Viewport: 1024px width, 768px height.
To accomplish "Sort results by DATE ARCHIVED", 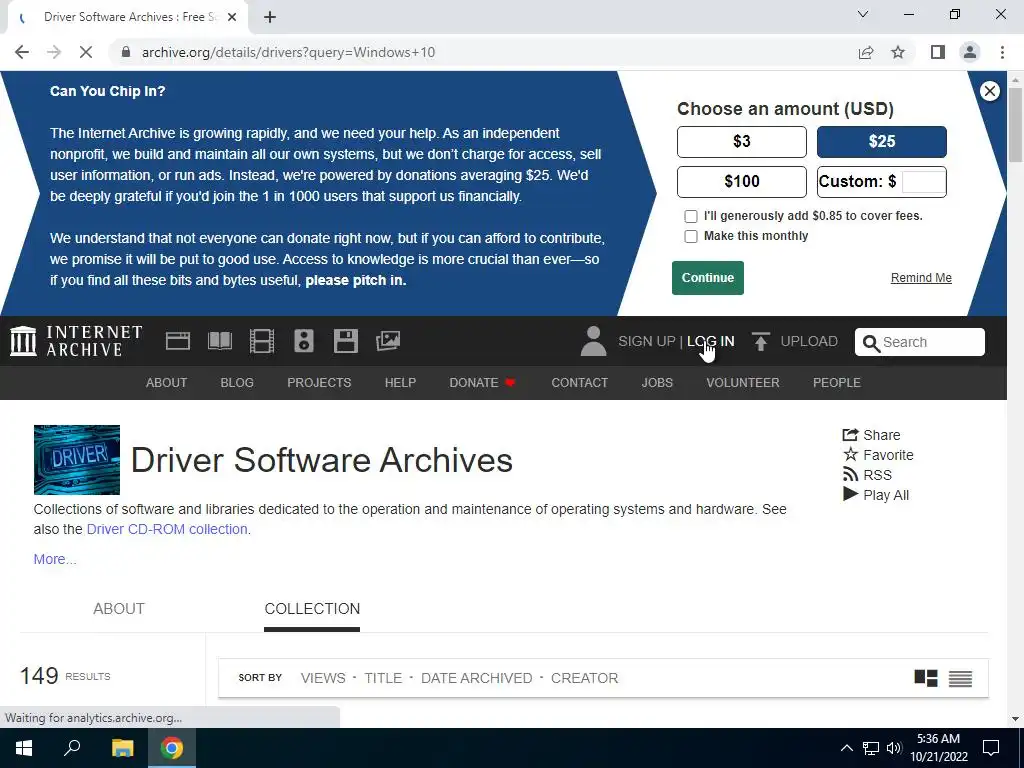I will (476, 679).
